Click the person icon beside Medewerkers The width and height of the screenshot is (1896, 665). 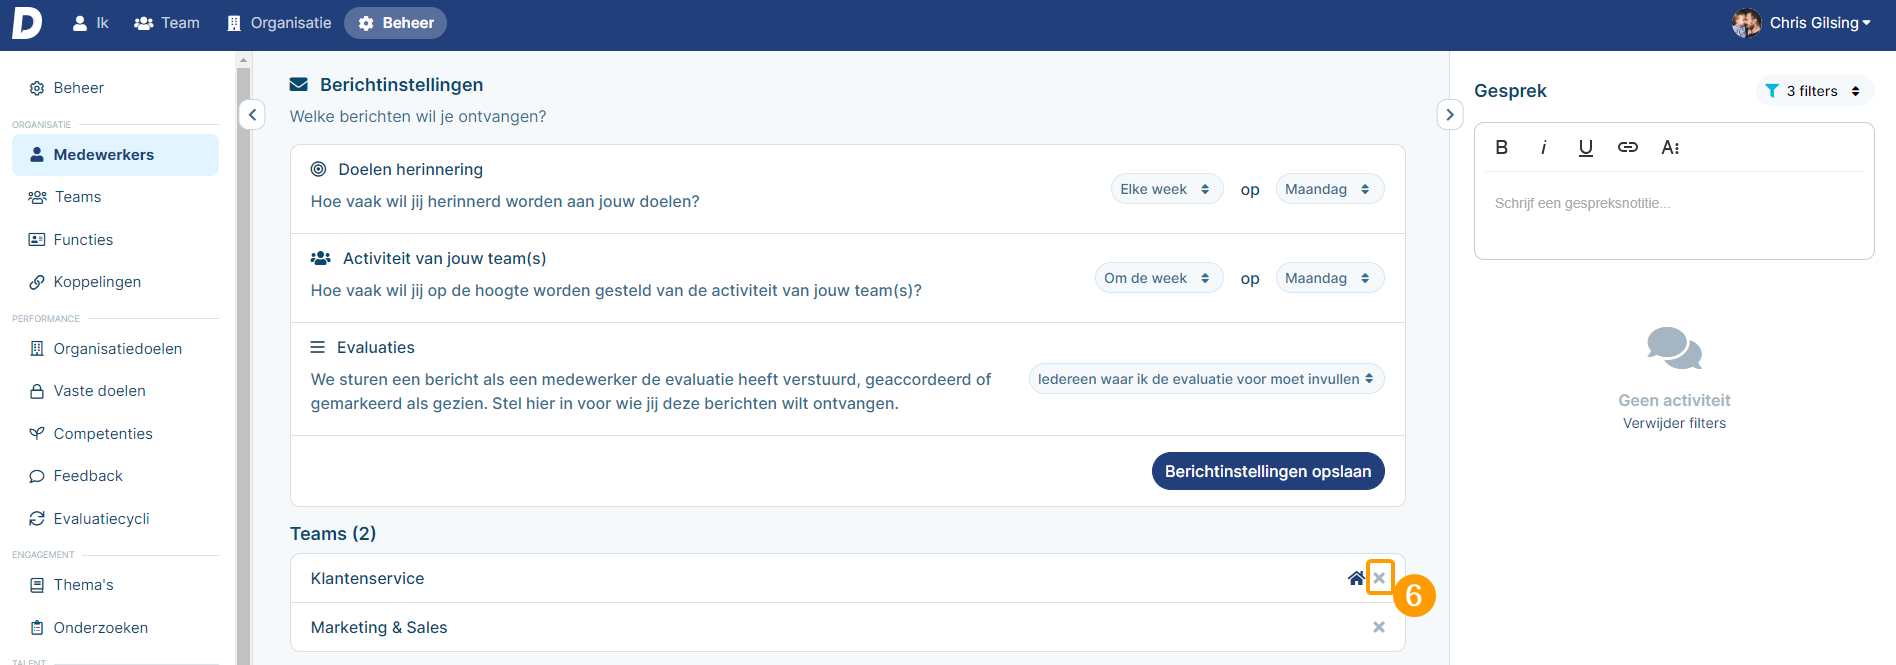[37, 155]
